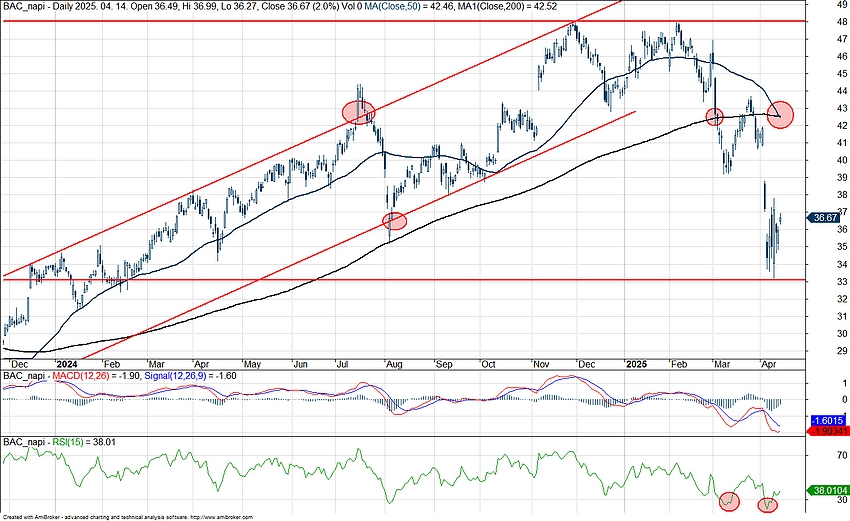This screenshot has width=850, height=521.
Task: Click the 38.0104 RSI value tag
Action: [x=828, y=490]
